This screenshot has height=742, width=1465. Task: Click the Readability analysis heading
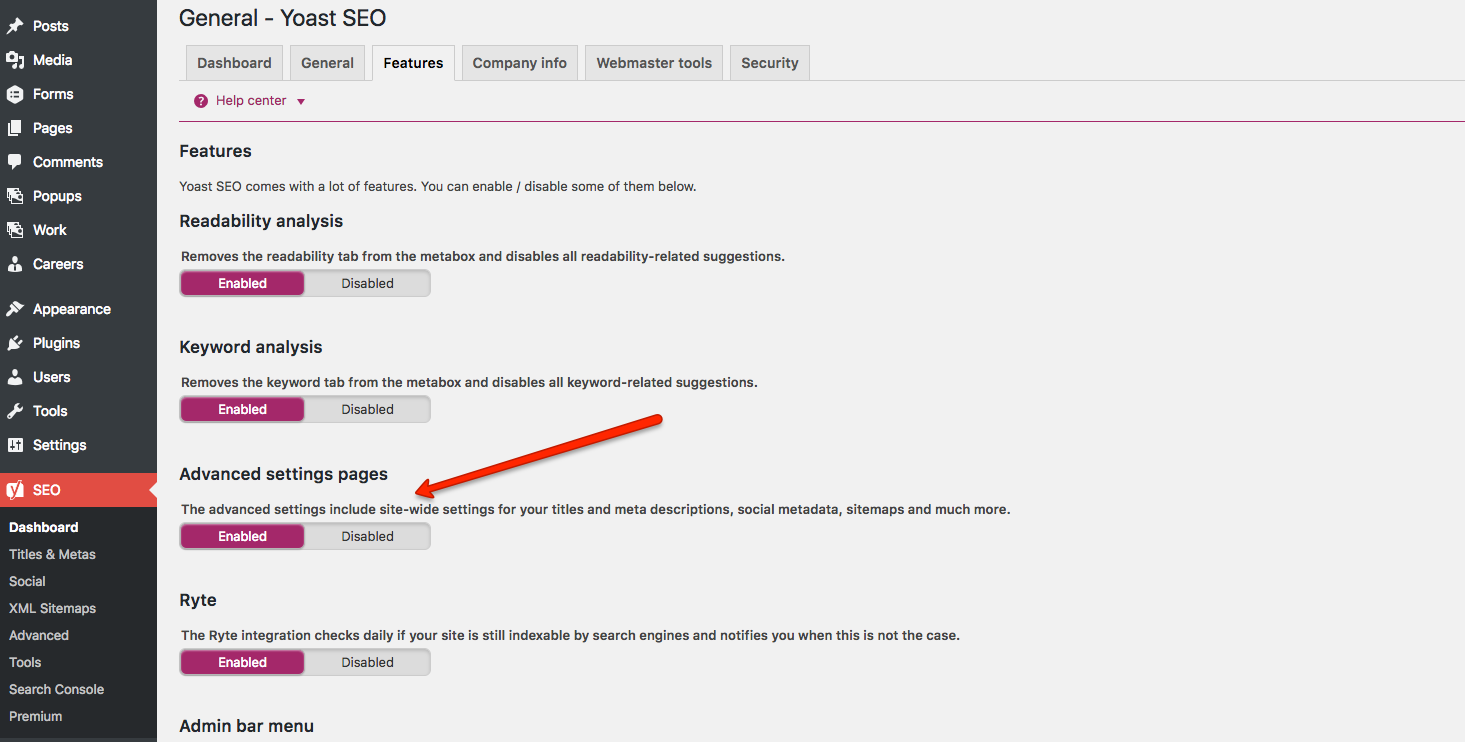tap(261, 221)
